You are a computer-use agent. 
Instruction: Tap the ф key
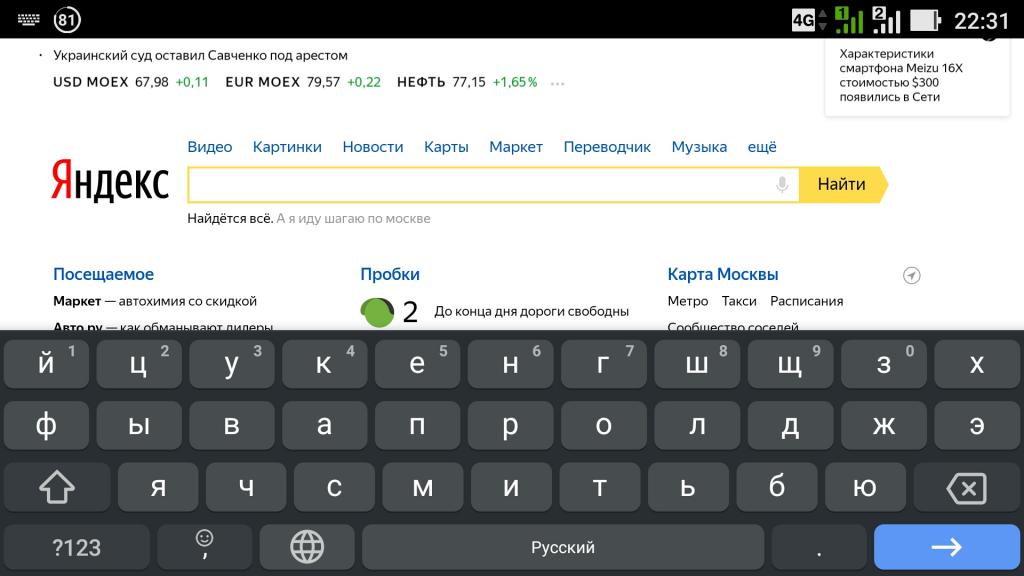[x=46, y=425]
